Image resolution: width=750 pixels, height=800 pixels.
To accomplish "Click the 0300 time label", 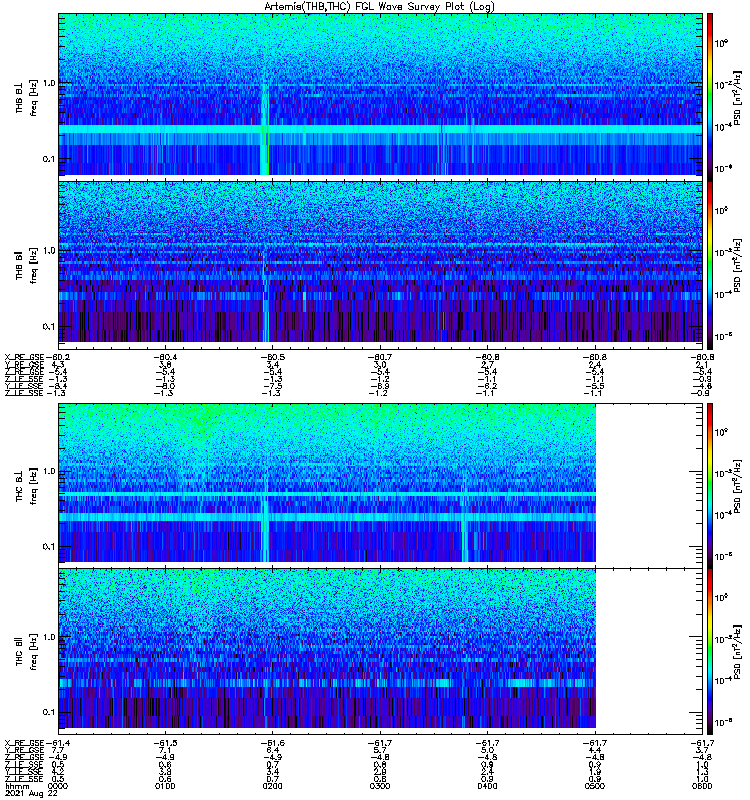I will [x=380, y=786].
